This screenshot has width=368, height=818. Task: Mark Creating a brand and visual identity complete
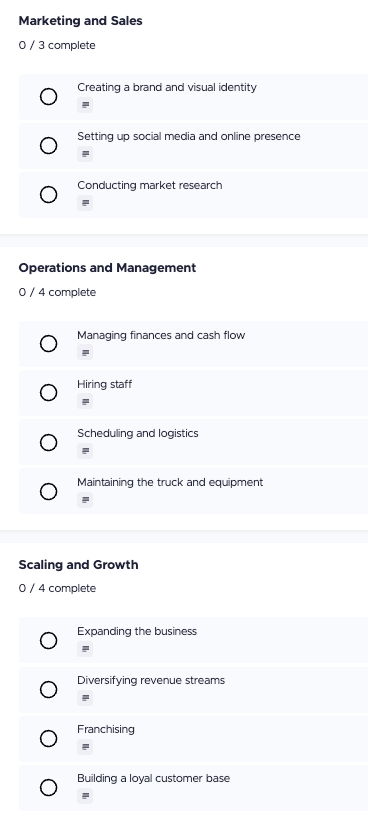pos(49,97)
